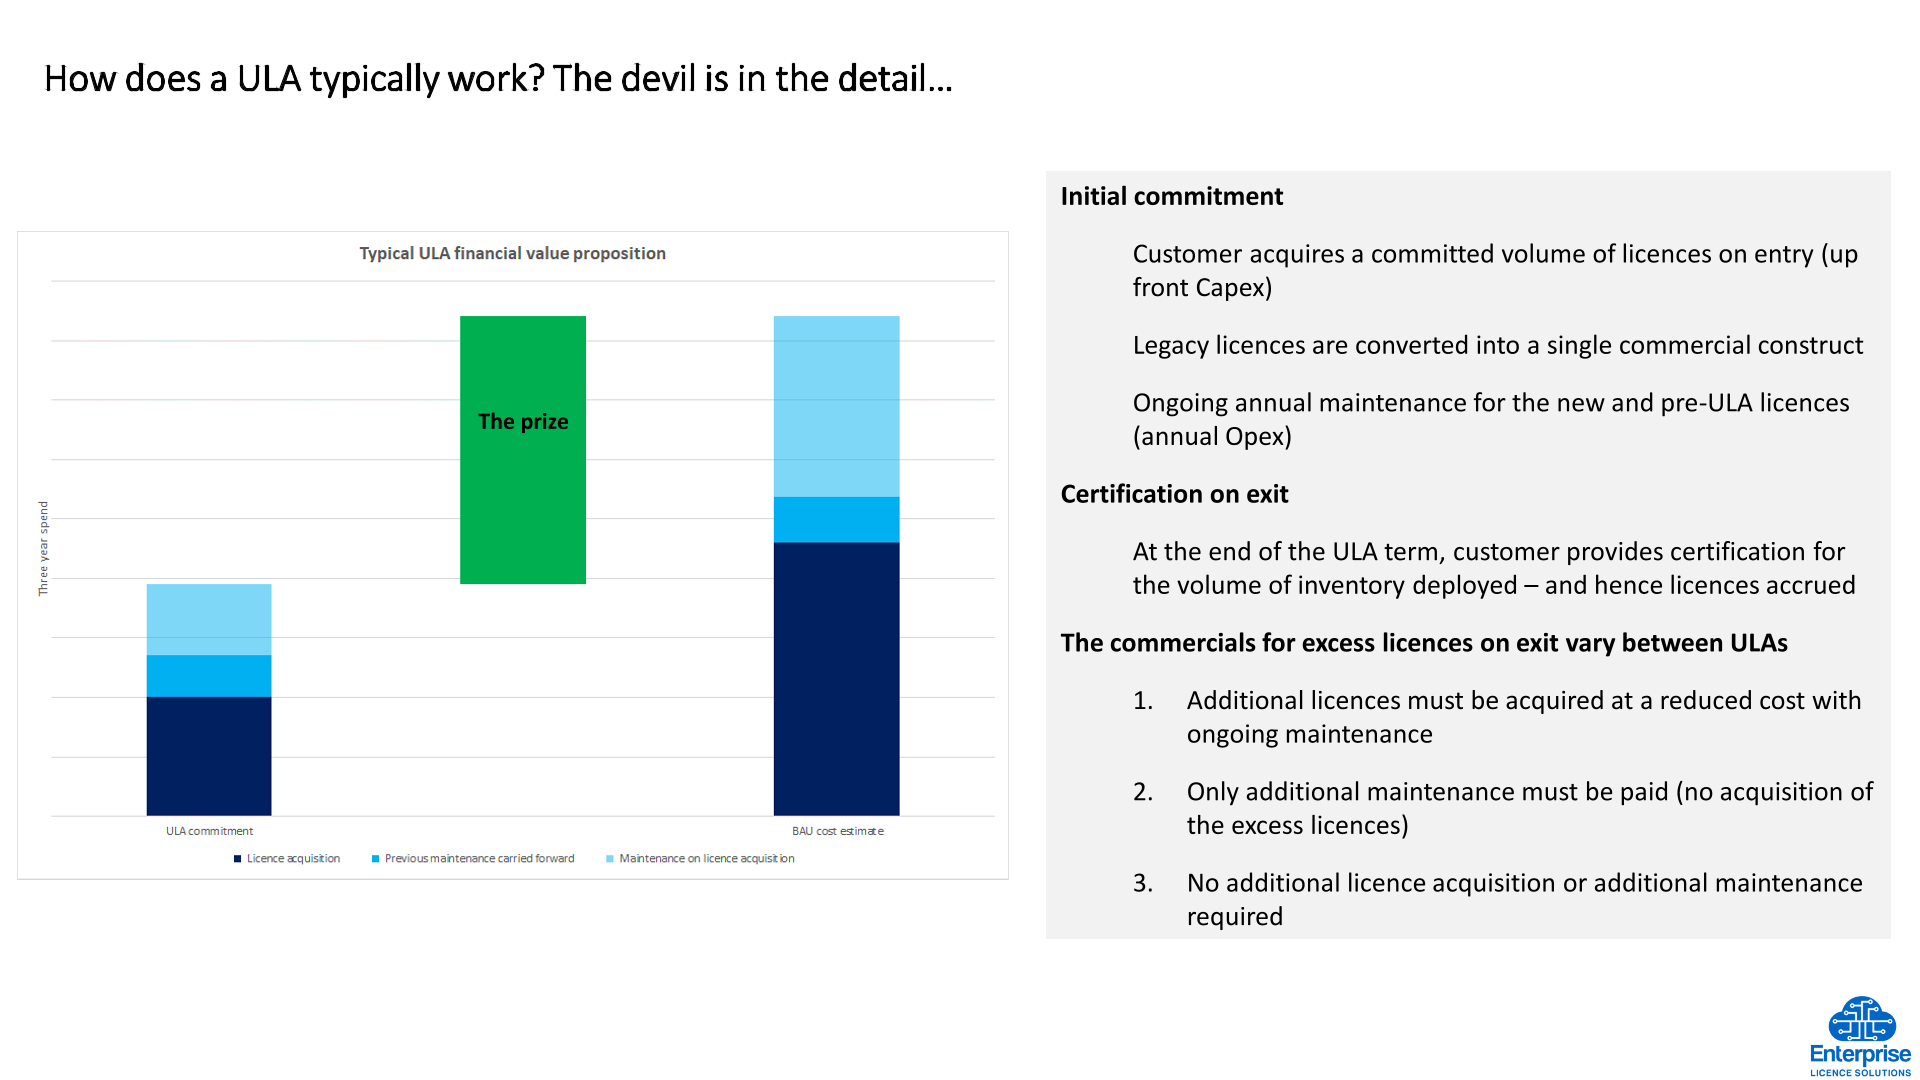Click the Licence acquisition legend swatch

click(237, 859)
